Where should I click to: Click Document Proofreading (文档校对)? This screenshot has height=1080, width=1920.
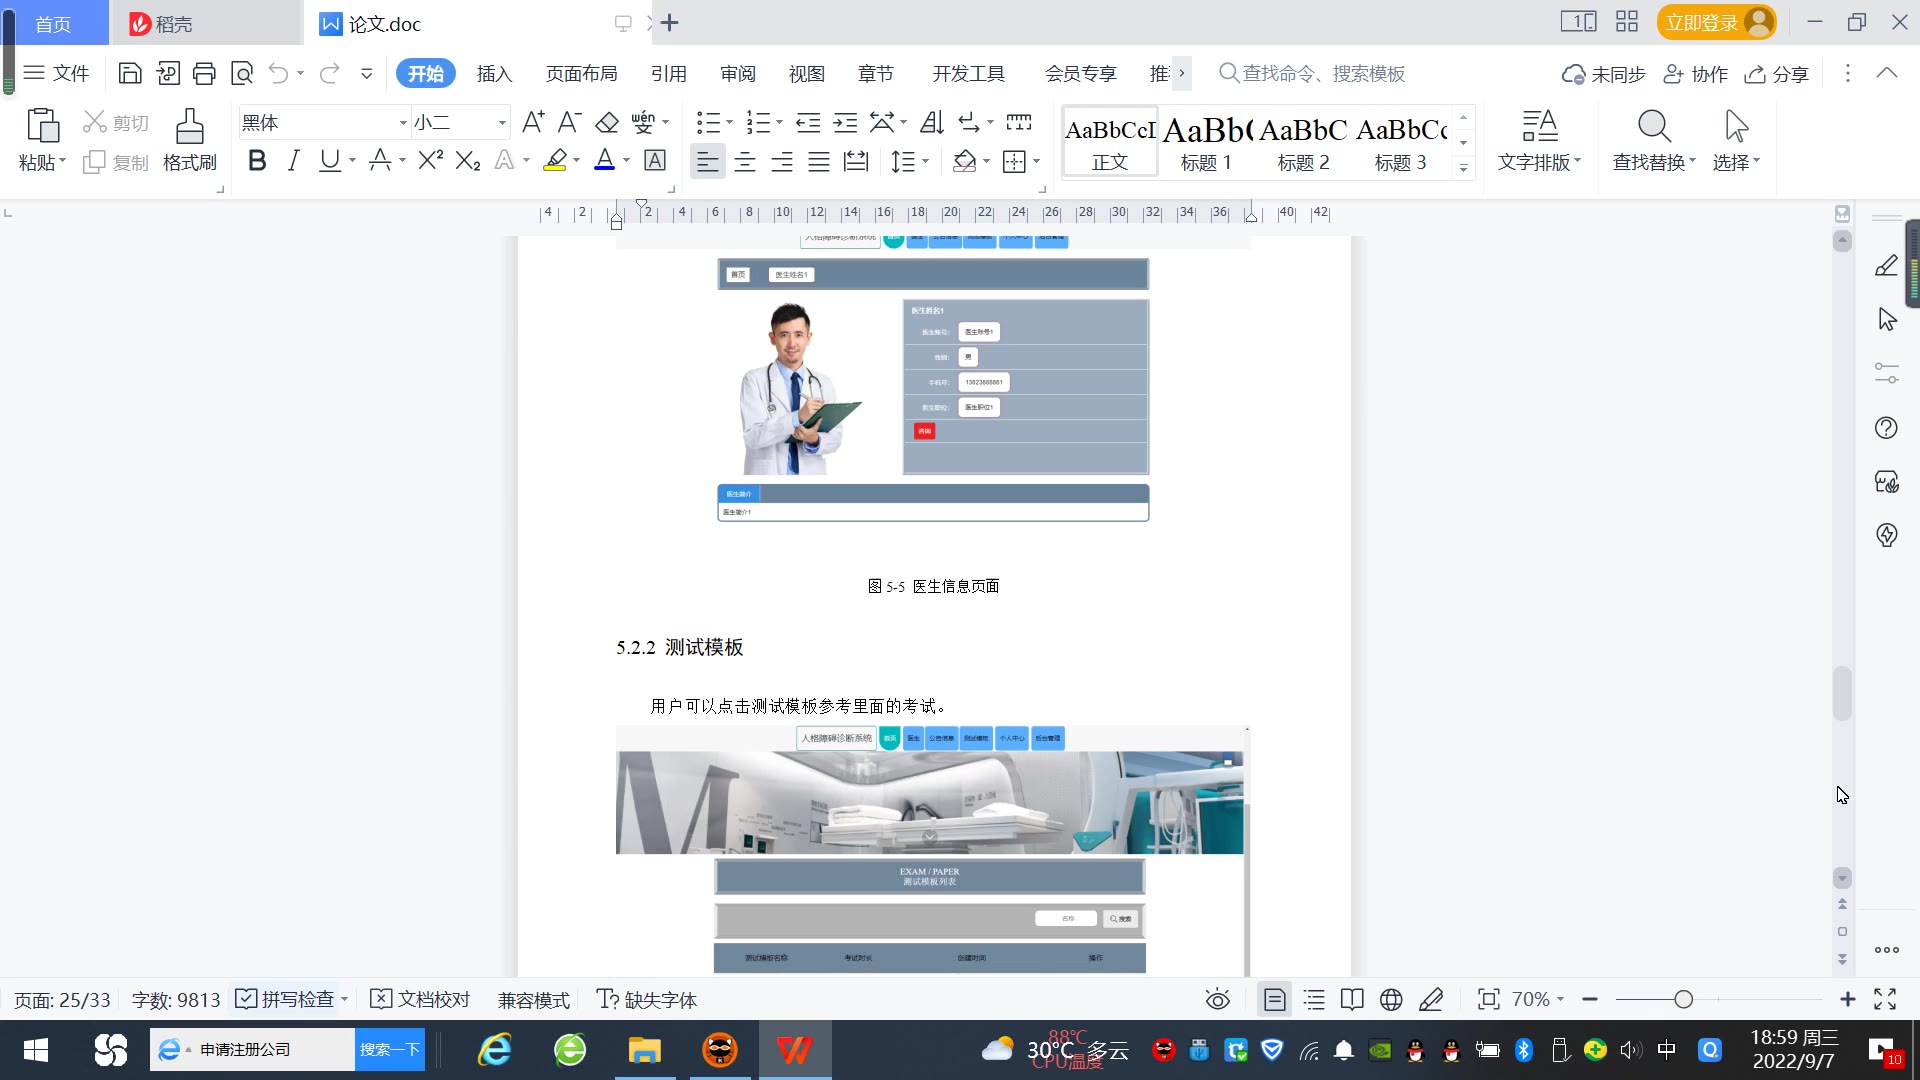(420, 999)
